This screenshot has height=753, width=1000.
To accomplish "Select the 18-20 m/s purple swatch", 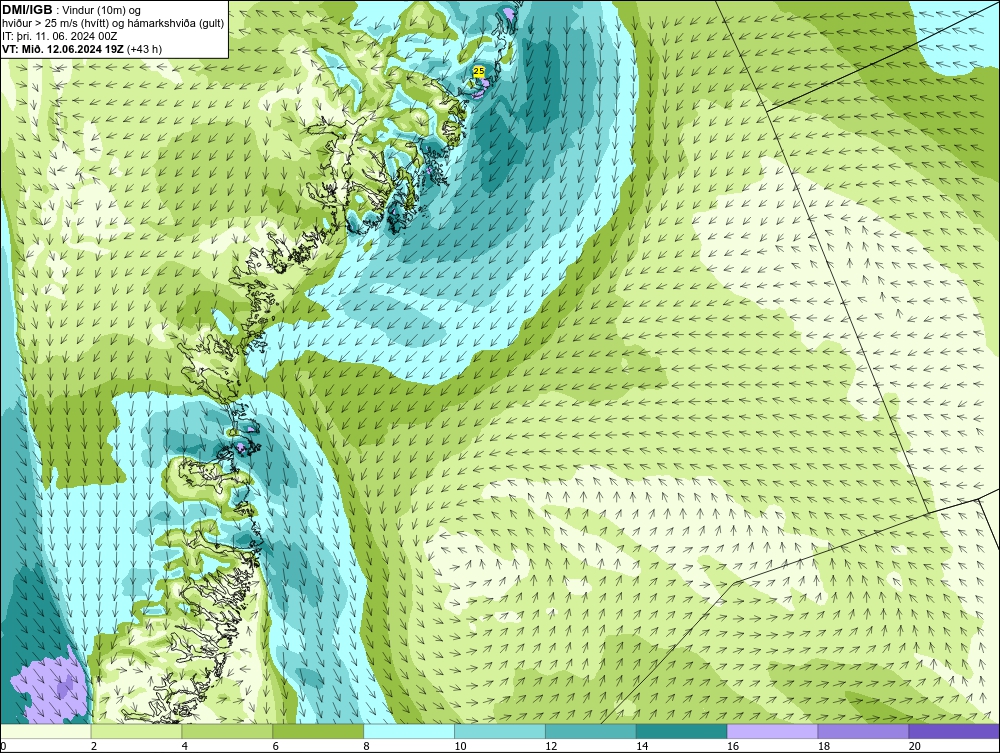I will tap(864, 731).
